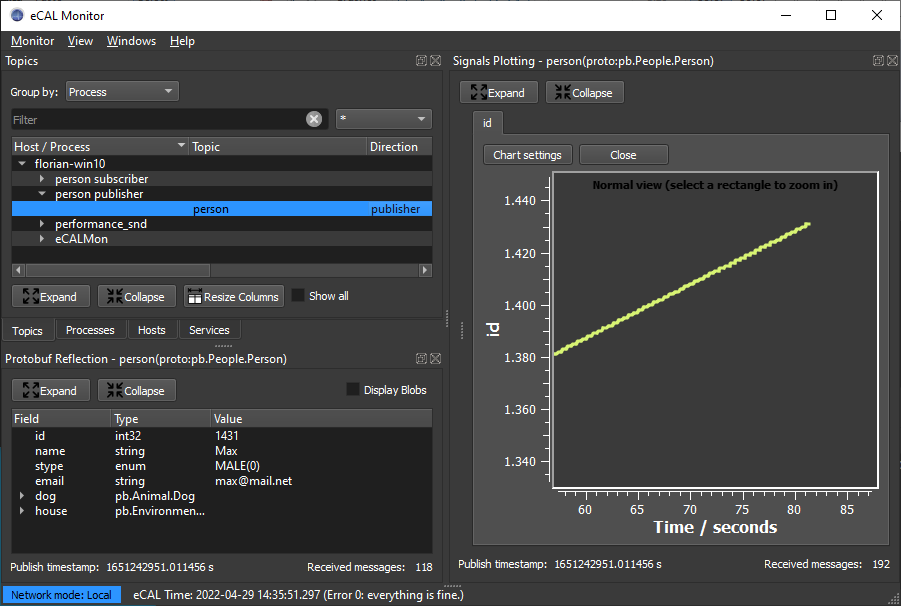Undock the Protobuf Reflection panel

pyautogui.click(x=422, y=359)
